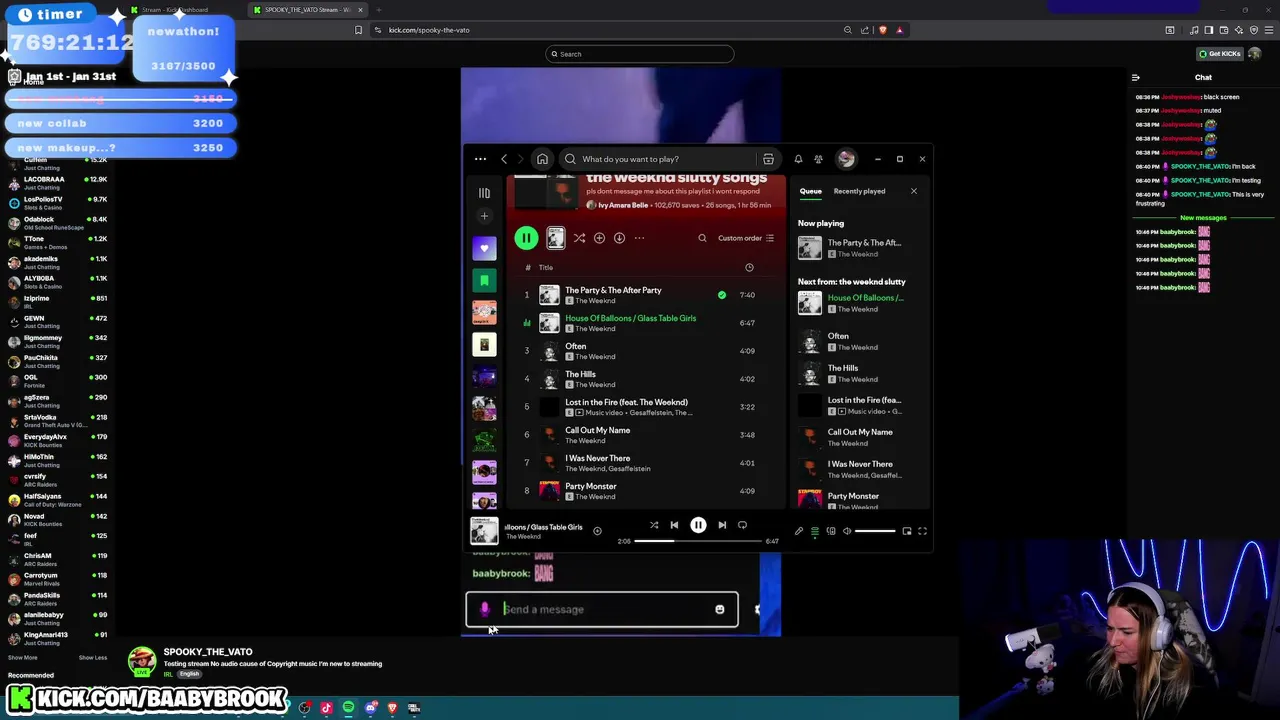
Task: Open Spotify Friend Activity icon
Action: (818, 159)
